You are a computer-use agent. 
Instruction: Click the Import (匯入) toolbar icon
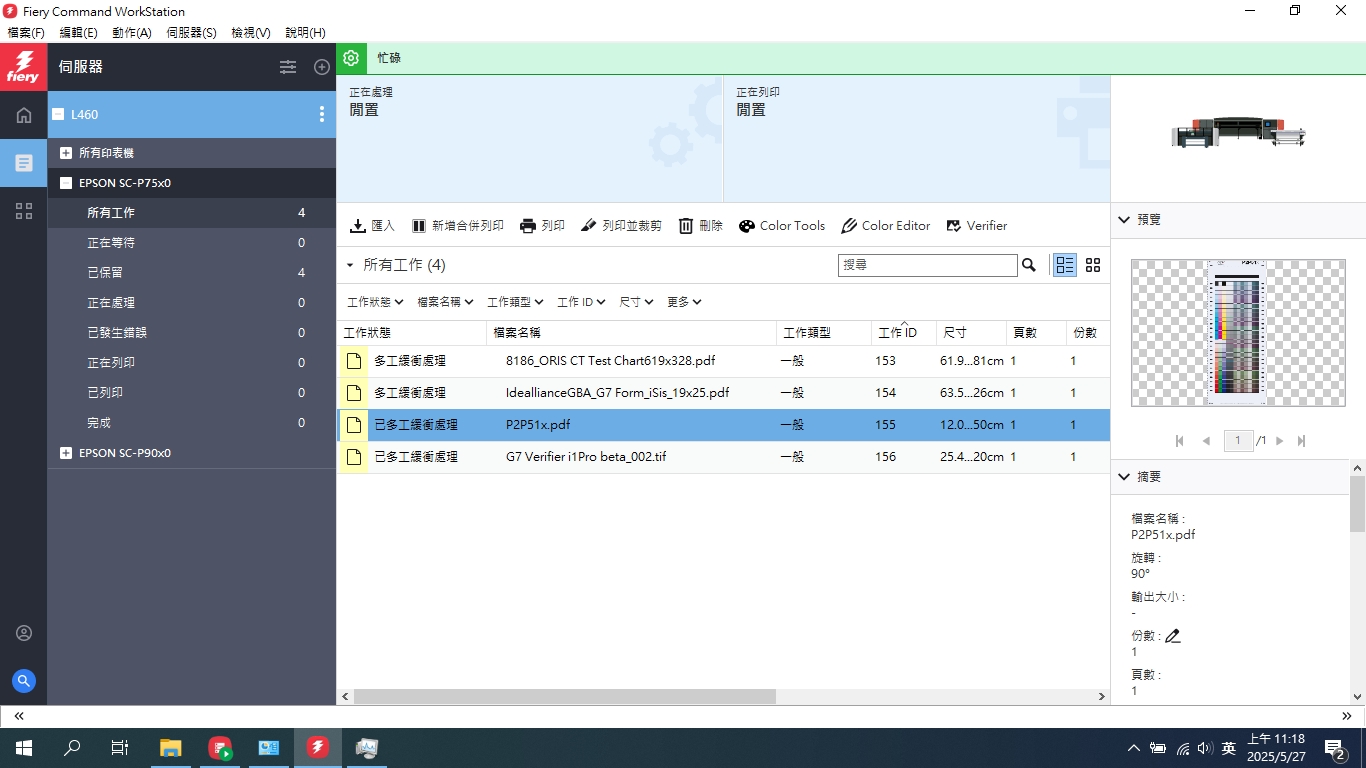coord(358,226)
